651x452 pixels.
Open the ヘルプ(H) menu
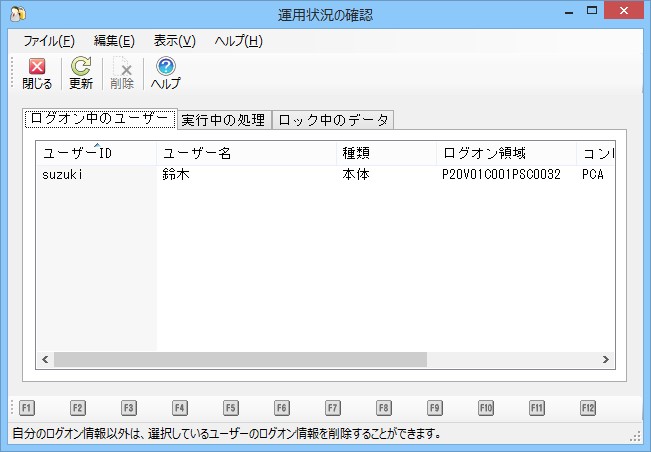click(238, 41)
